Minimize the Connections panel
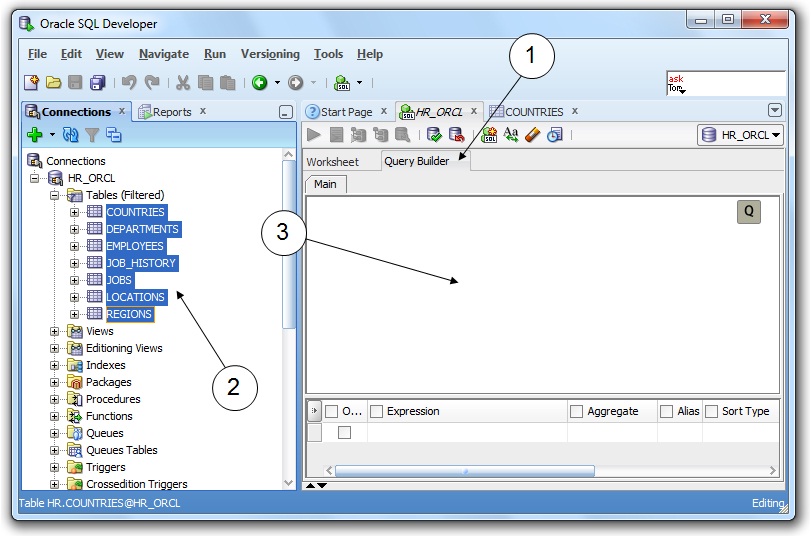The height and width of the screenshot is (536, 811). click(x=286, y=112)
